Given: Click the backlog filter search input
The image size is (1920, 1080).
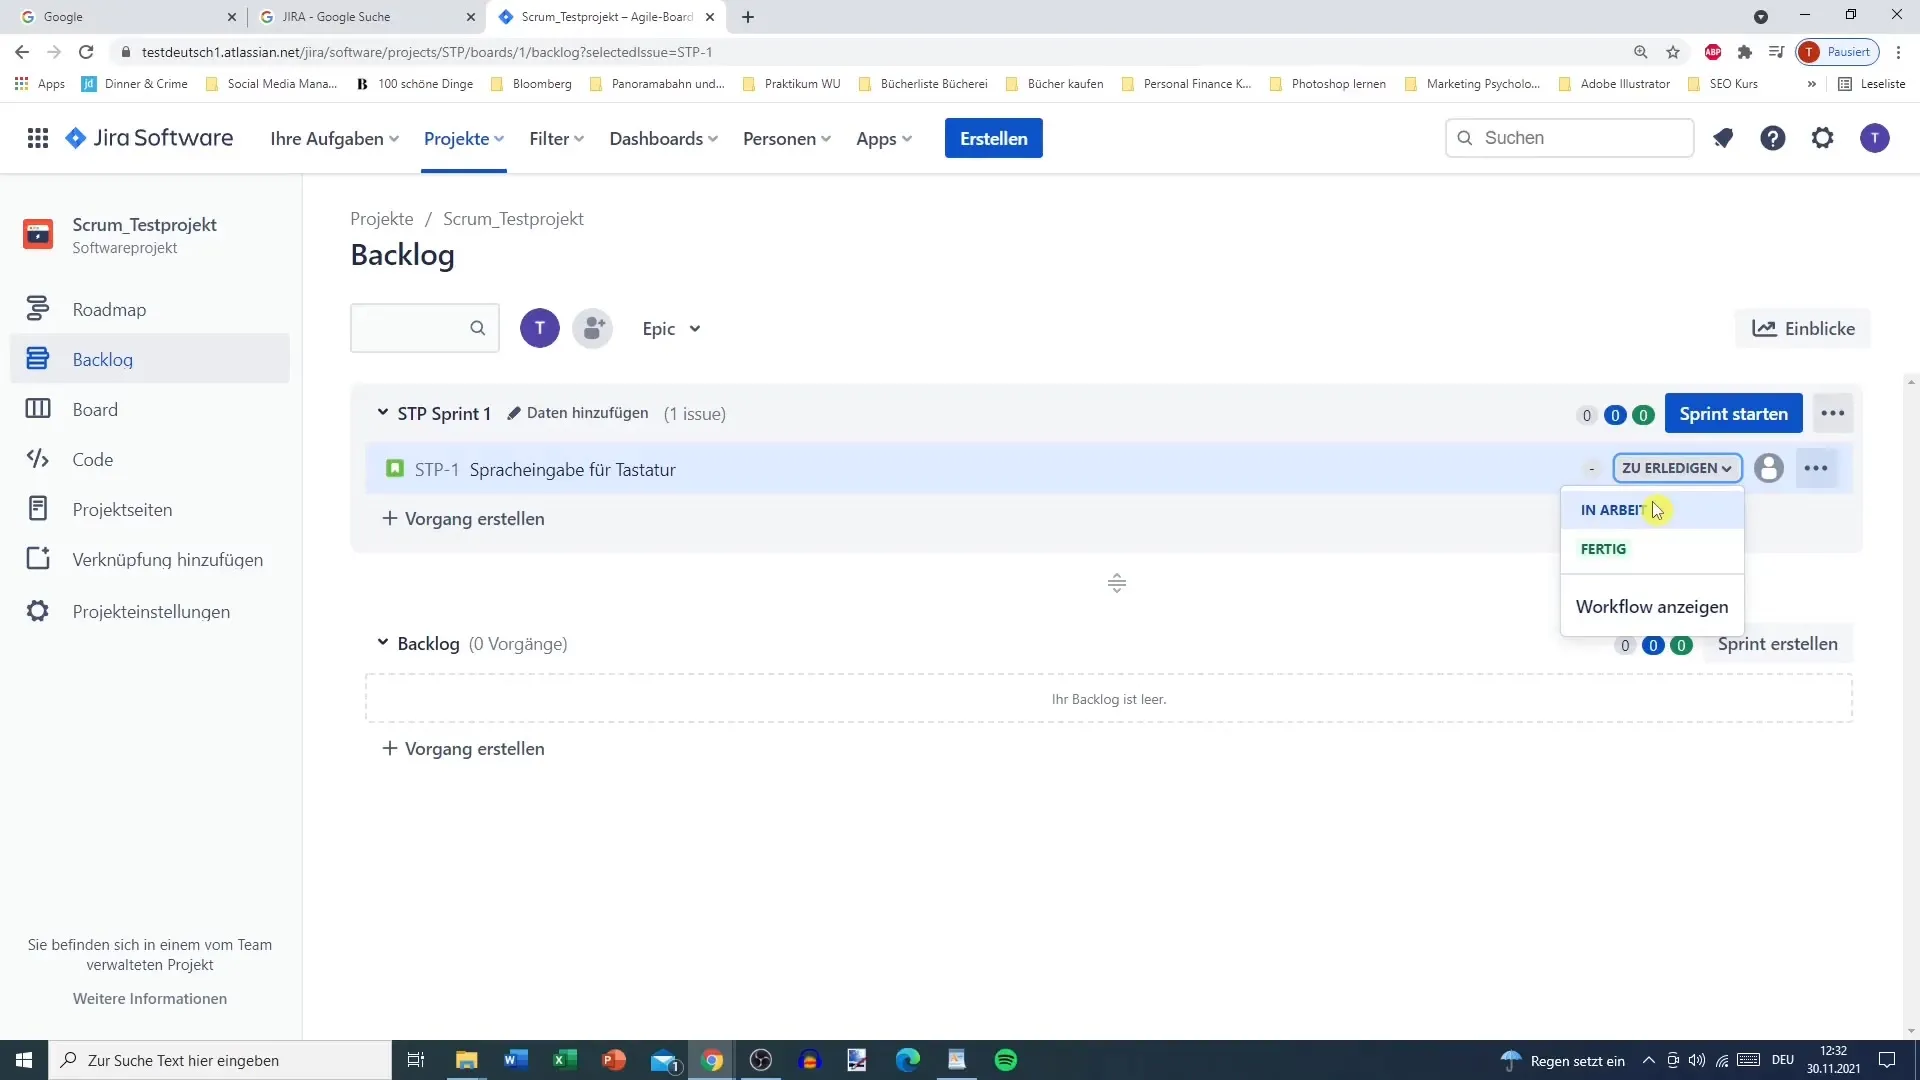Looking at the screenshot, I should tap(424, 328).
